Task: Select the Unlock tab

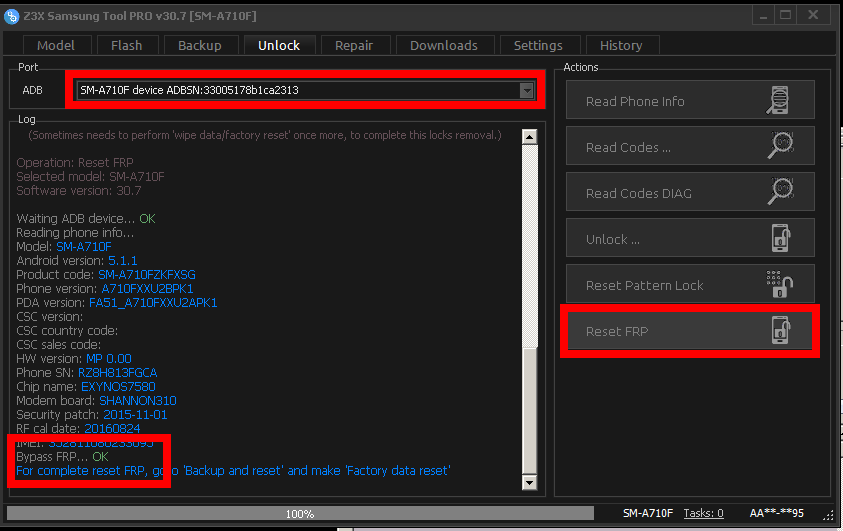Action: coord(279,46)
